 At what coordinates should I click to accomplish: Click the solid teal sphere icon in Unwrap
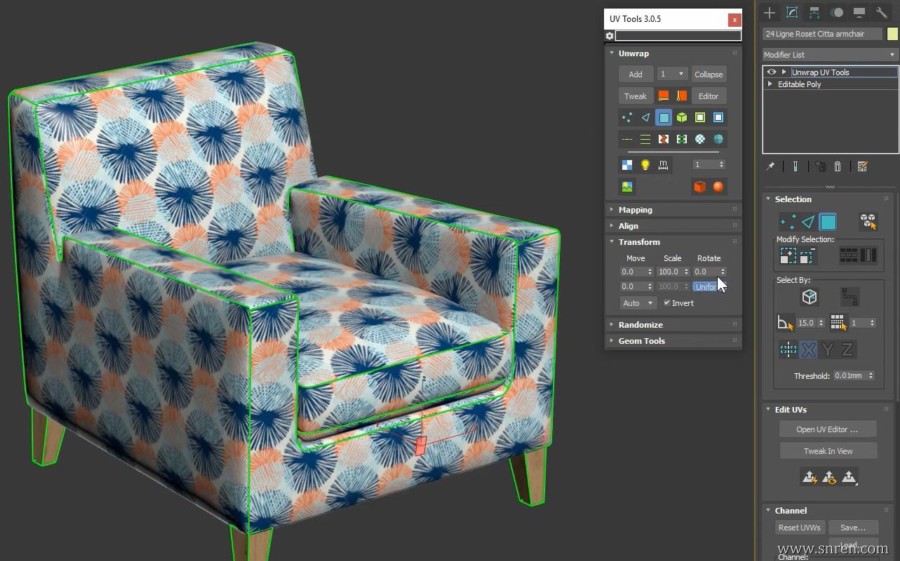[x=718, y=139]
